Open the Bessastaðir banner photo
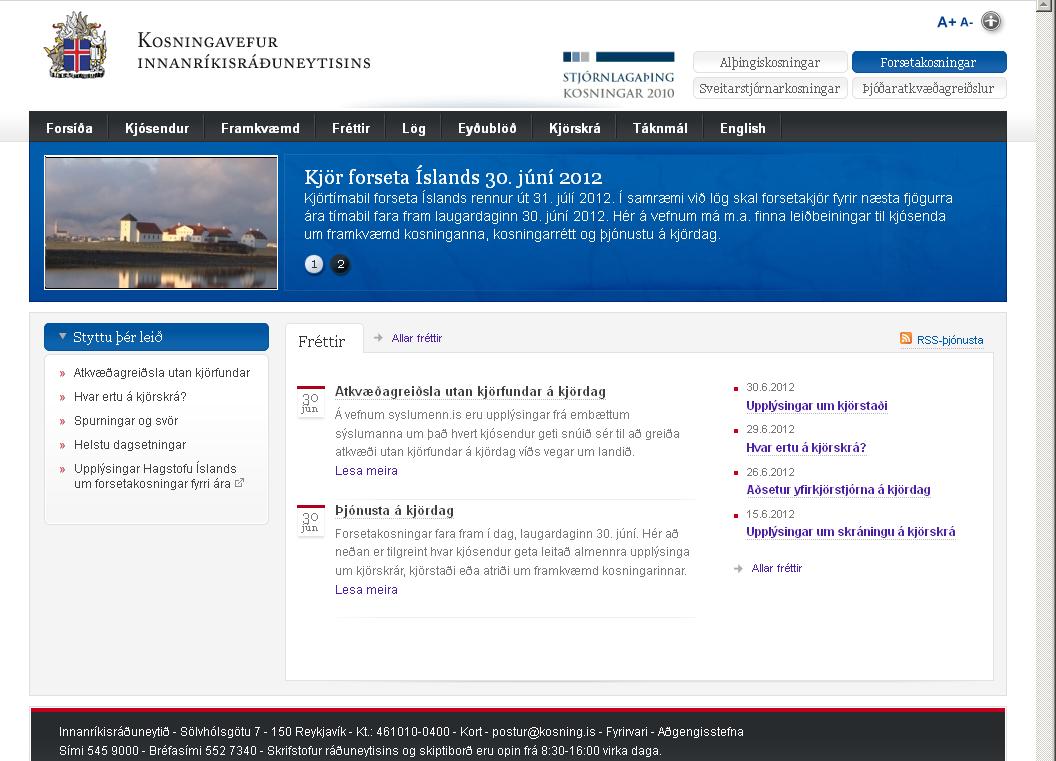Viewport: 1056px width, 761px height. [x=161, y=222]
